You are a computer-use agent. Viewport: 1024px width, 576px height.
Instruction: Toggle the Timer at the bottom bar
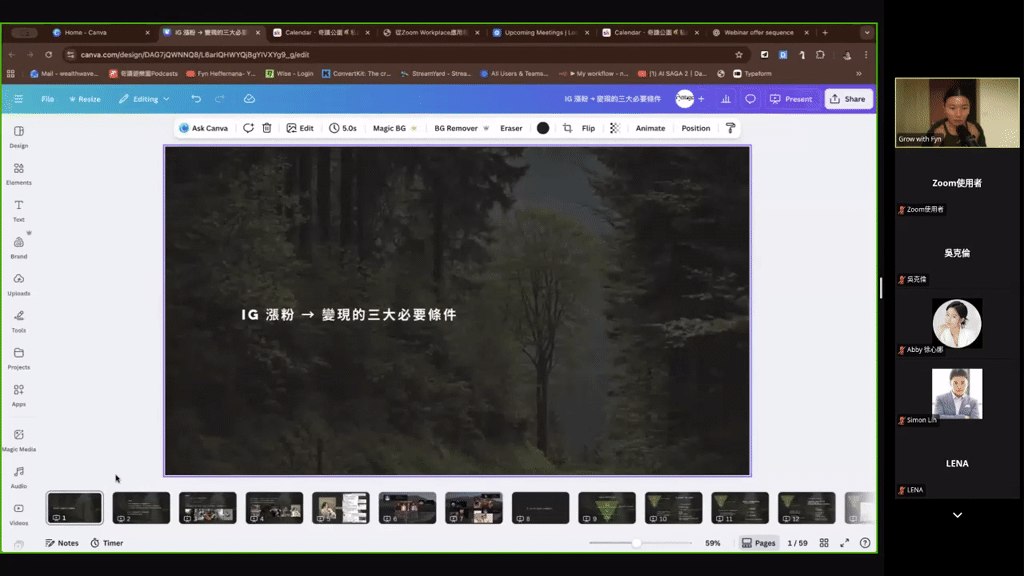106,542
